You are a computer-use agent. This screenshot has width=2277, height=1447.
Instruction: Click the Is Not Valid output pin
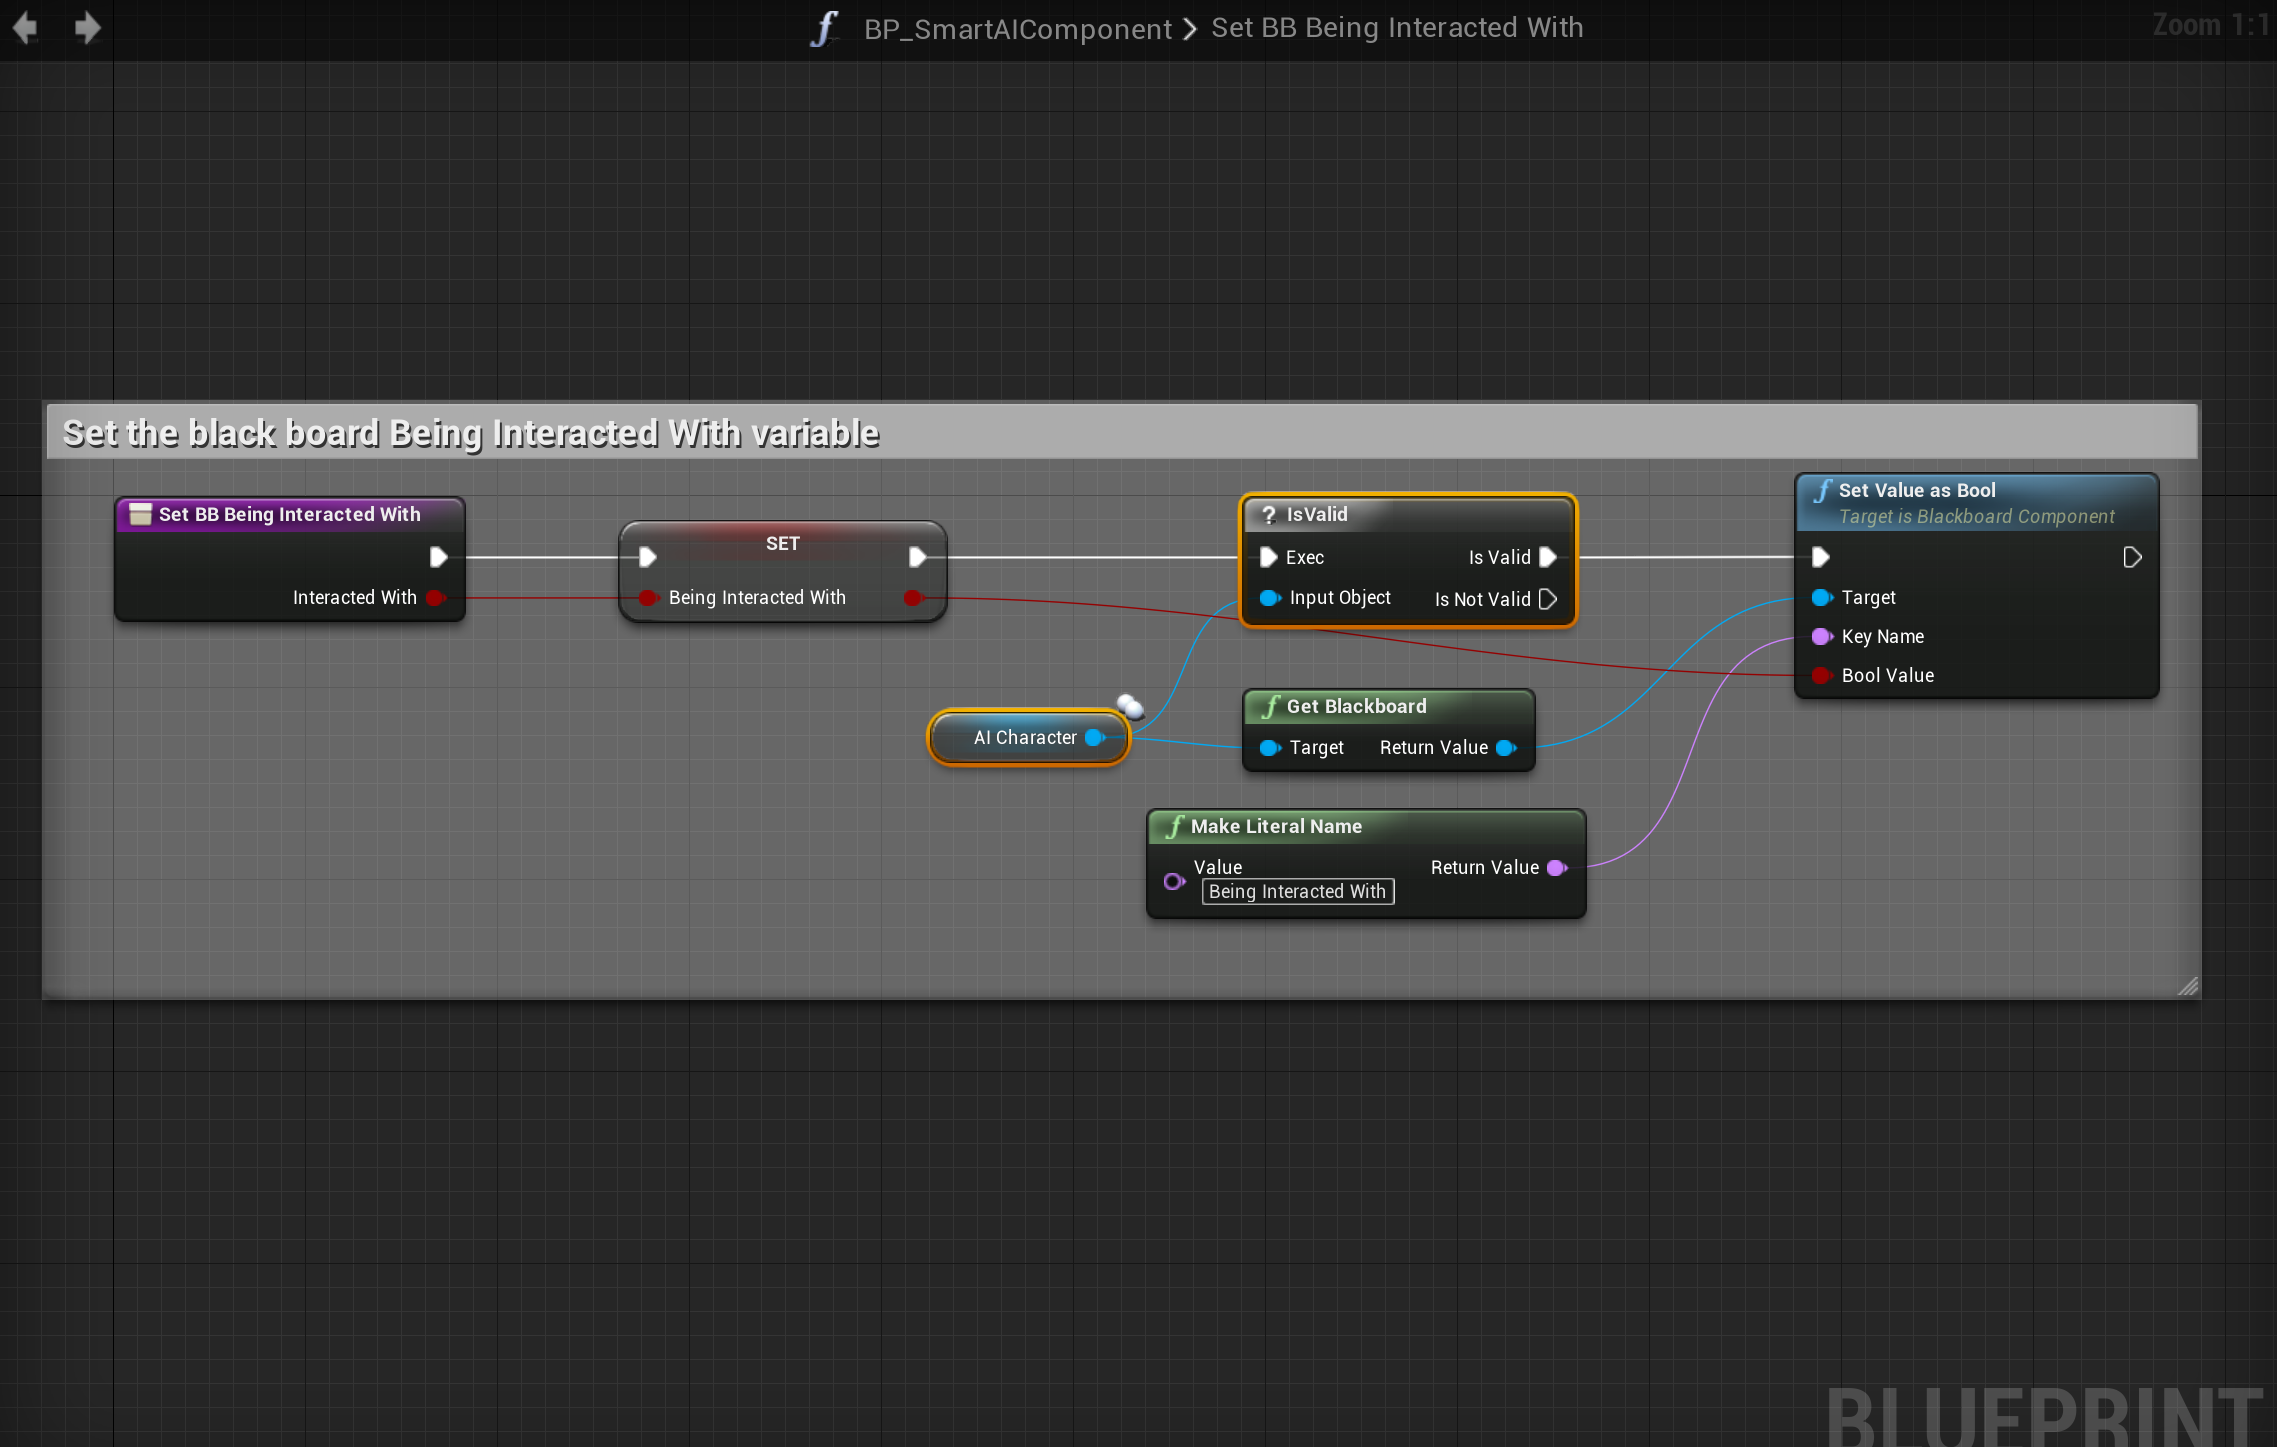[x=1548, y=599]
